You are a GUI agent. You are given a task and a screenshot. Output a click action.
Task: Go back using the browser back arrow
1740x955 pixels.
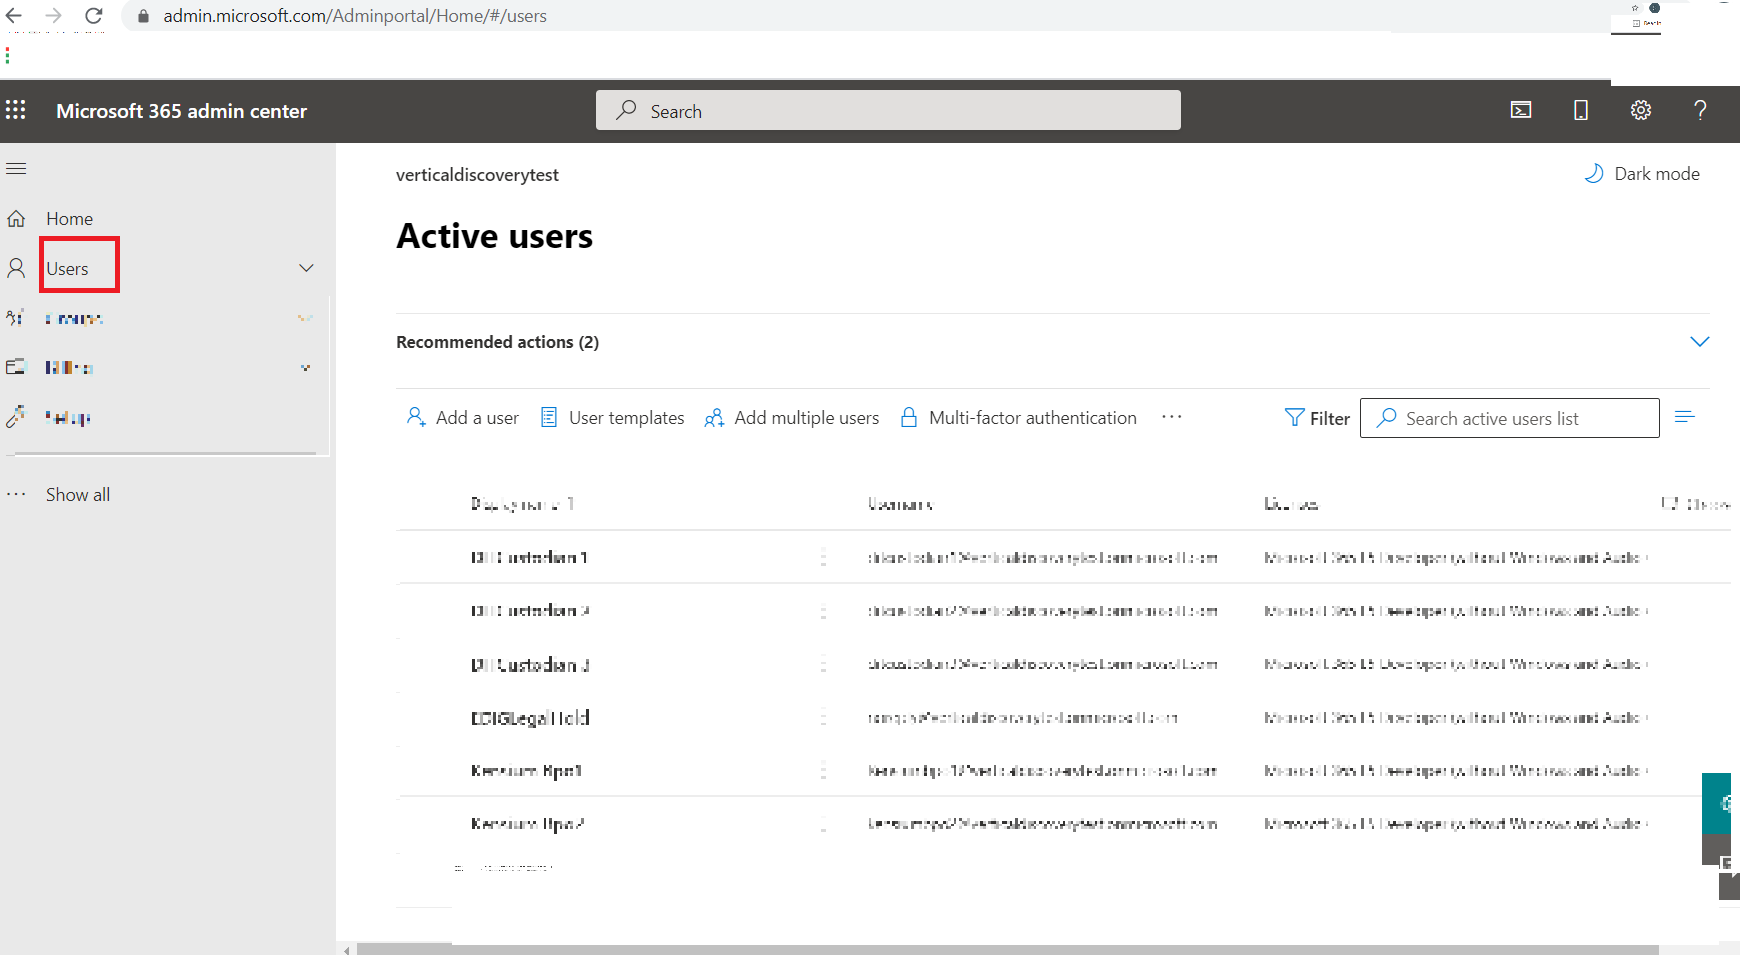click(x=14, y=16)
